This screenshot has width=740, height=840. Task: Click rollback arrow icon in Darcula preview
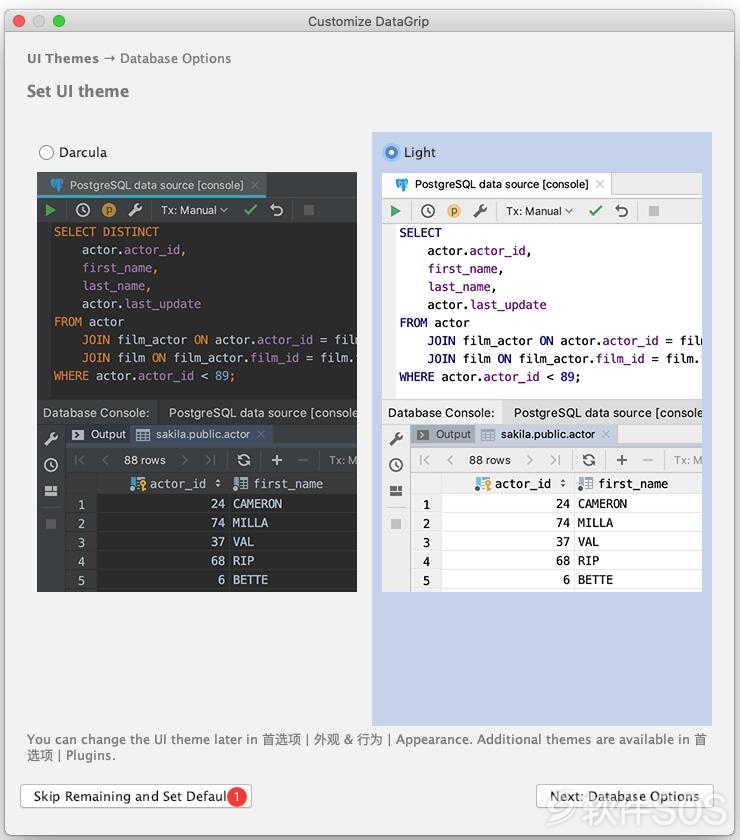tap(276, 210)
